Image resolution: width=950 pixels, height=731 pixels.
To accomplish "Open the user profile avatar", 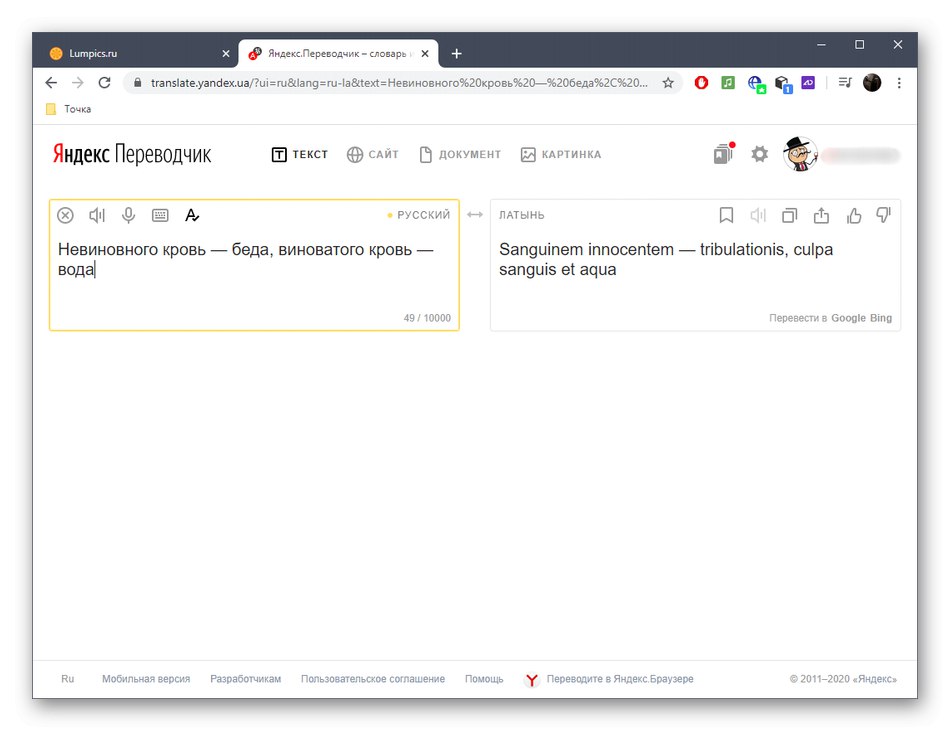I will tap(800, 154).
